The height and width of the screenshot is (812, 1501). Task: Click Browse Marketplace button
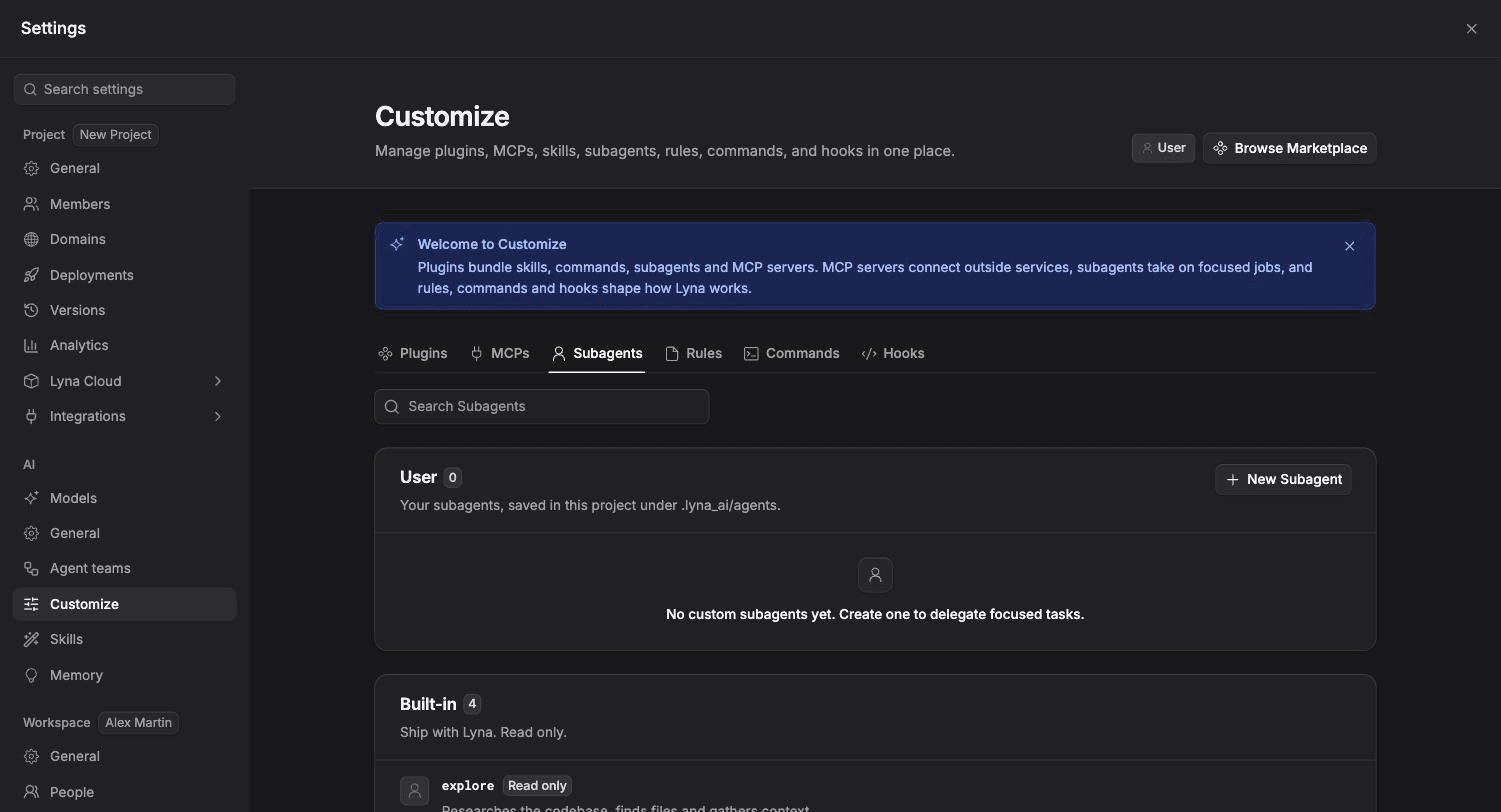pos(1290,148)
